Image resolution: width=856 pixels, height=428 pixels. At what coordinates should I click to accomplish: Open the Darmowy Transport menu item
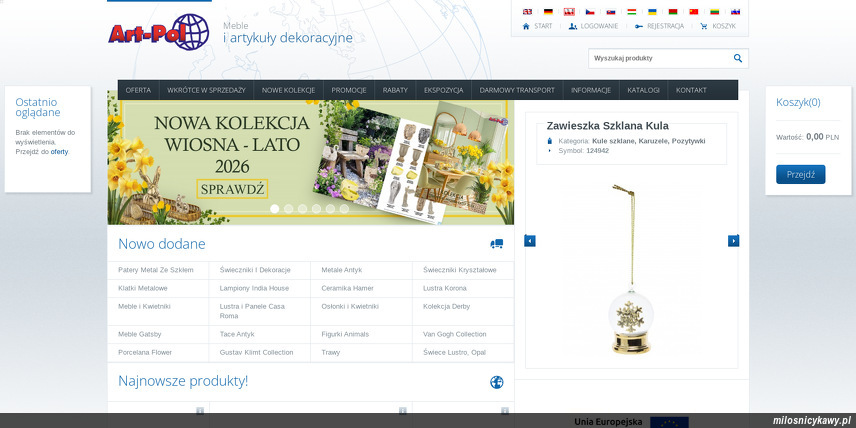pos(517,90)
